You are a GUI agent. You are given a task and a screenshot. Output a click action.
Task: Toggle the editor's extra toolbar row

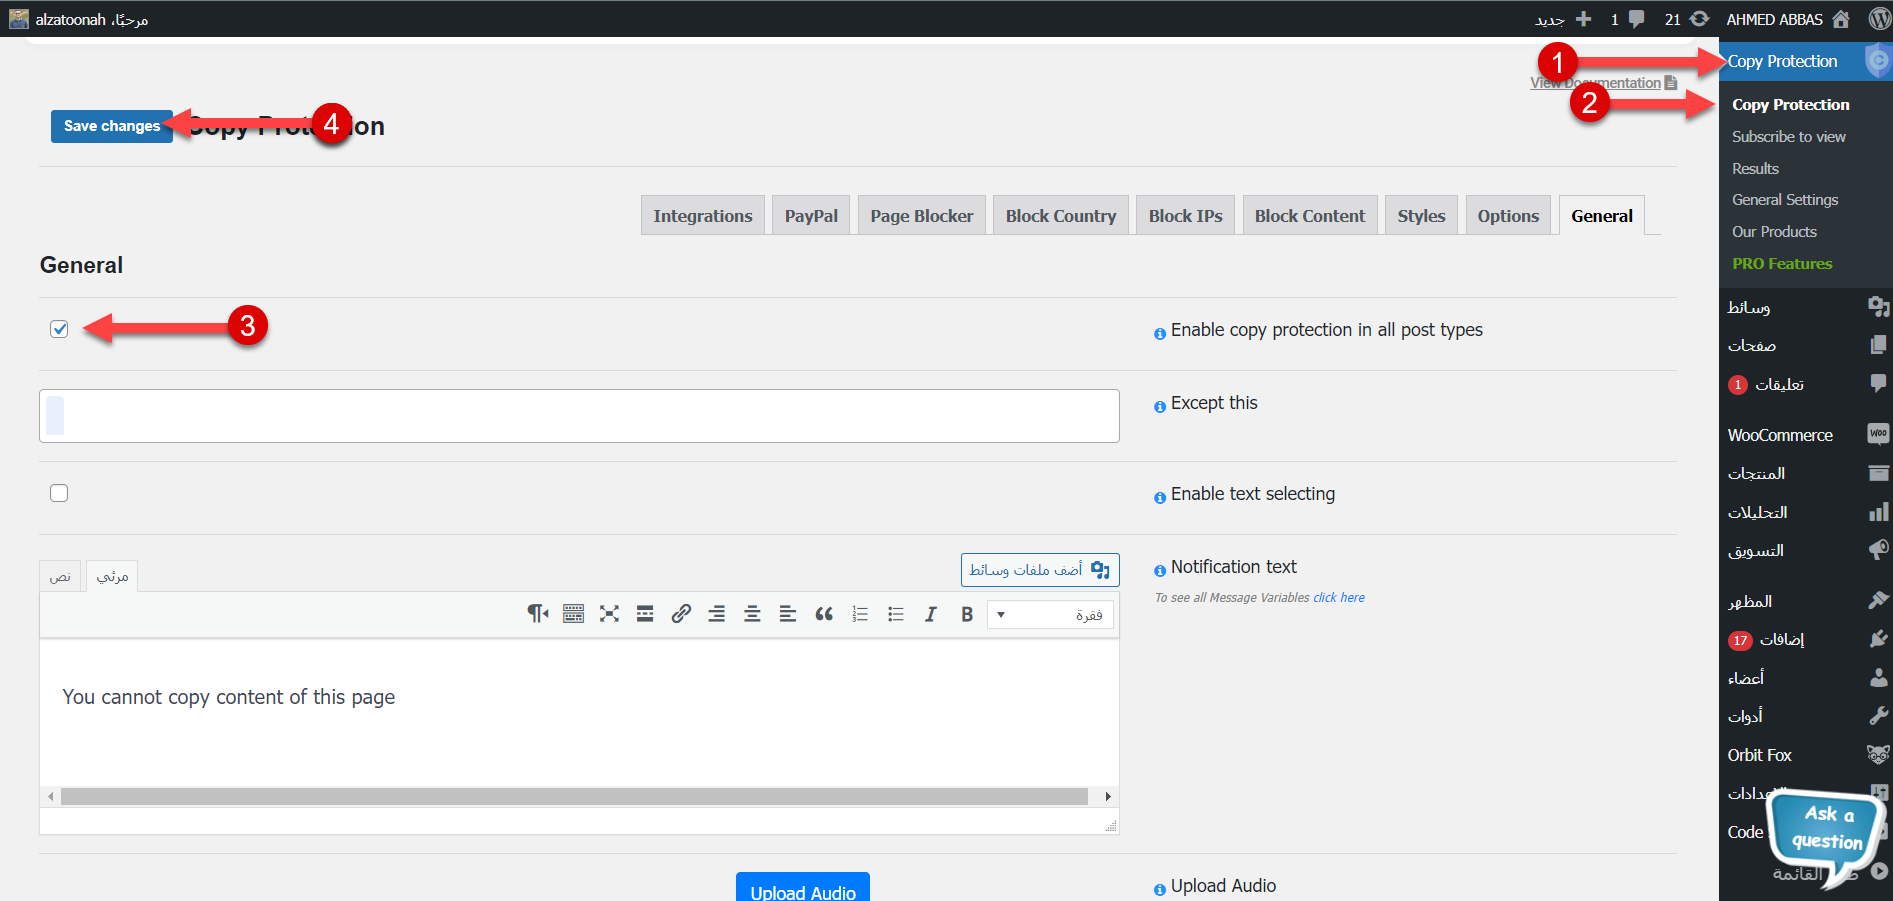573,614
